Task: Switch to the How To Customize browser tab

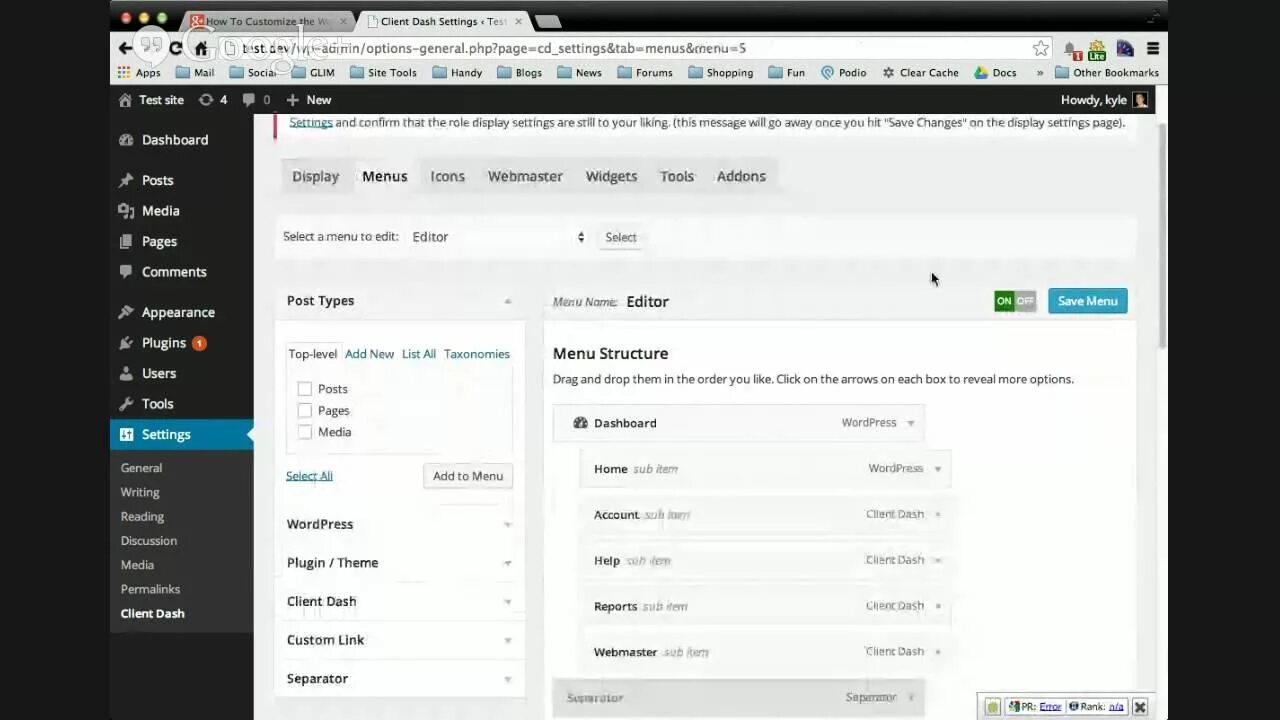Action: coord(270,21)
